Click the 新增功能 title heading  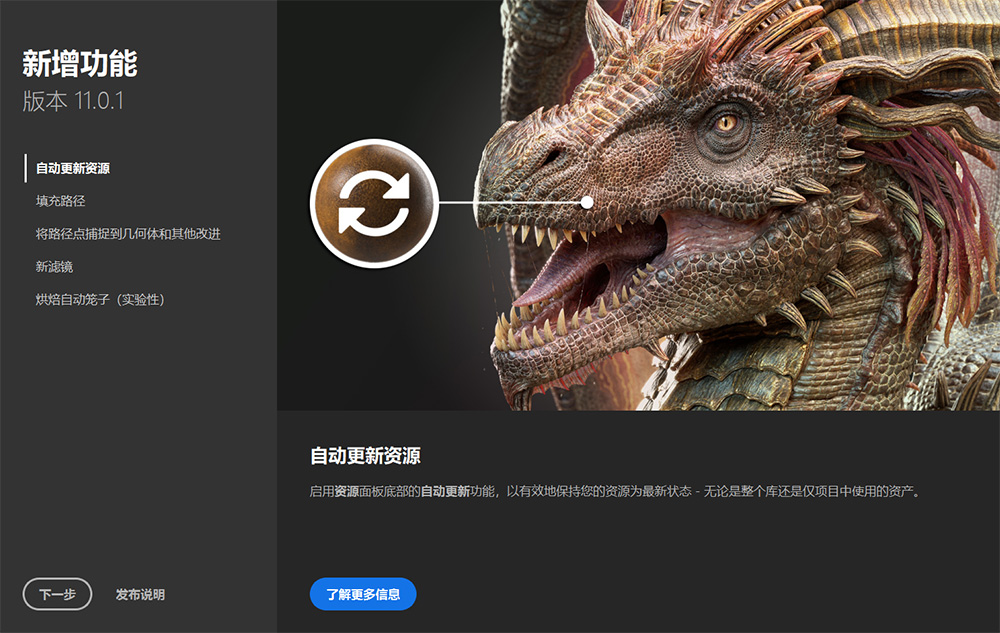click(x=80, y=64)
